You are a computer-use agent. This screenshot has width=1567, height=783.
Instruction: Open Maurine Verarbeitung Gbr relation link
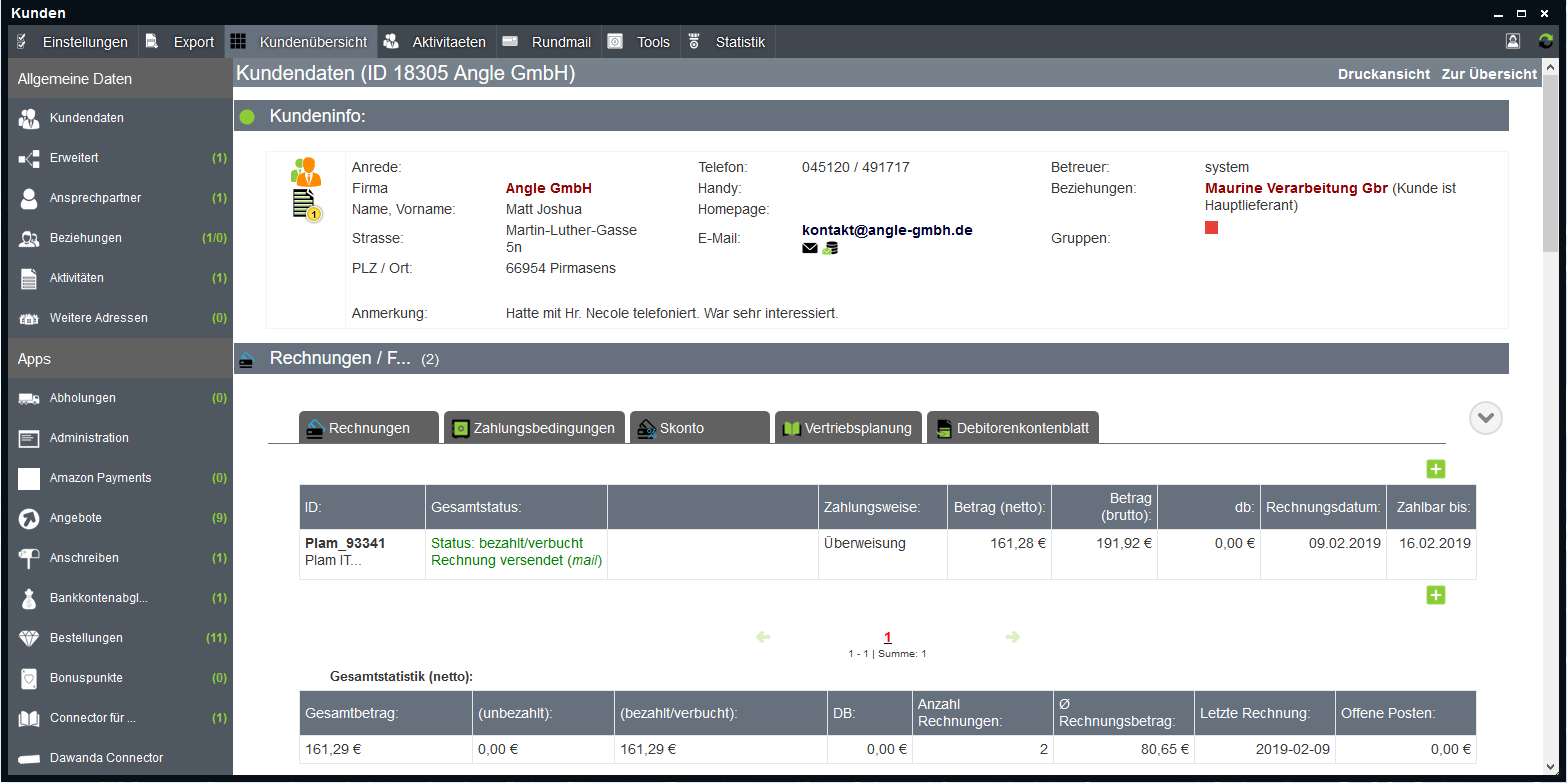1296,188
